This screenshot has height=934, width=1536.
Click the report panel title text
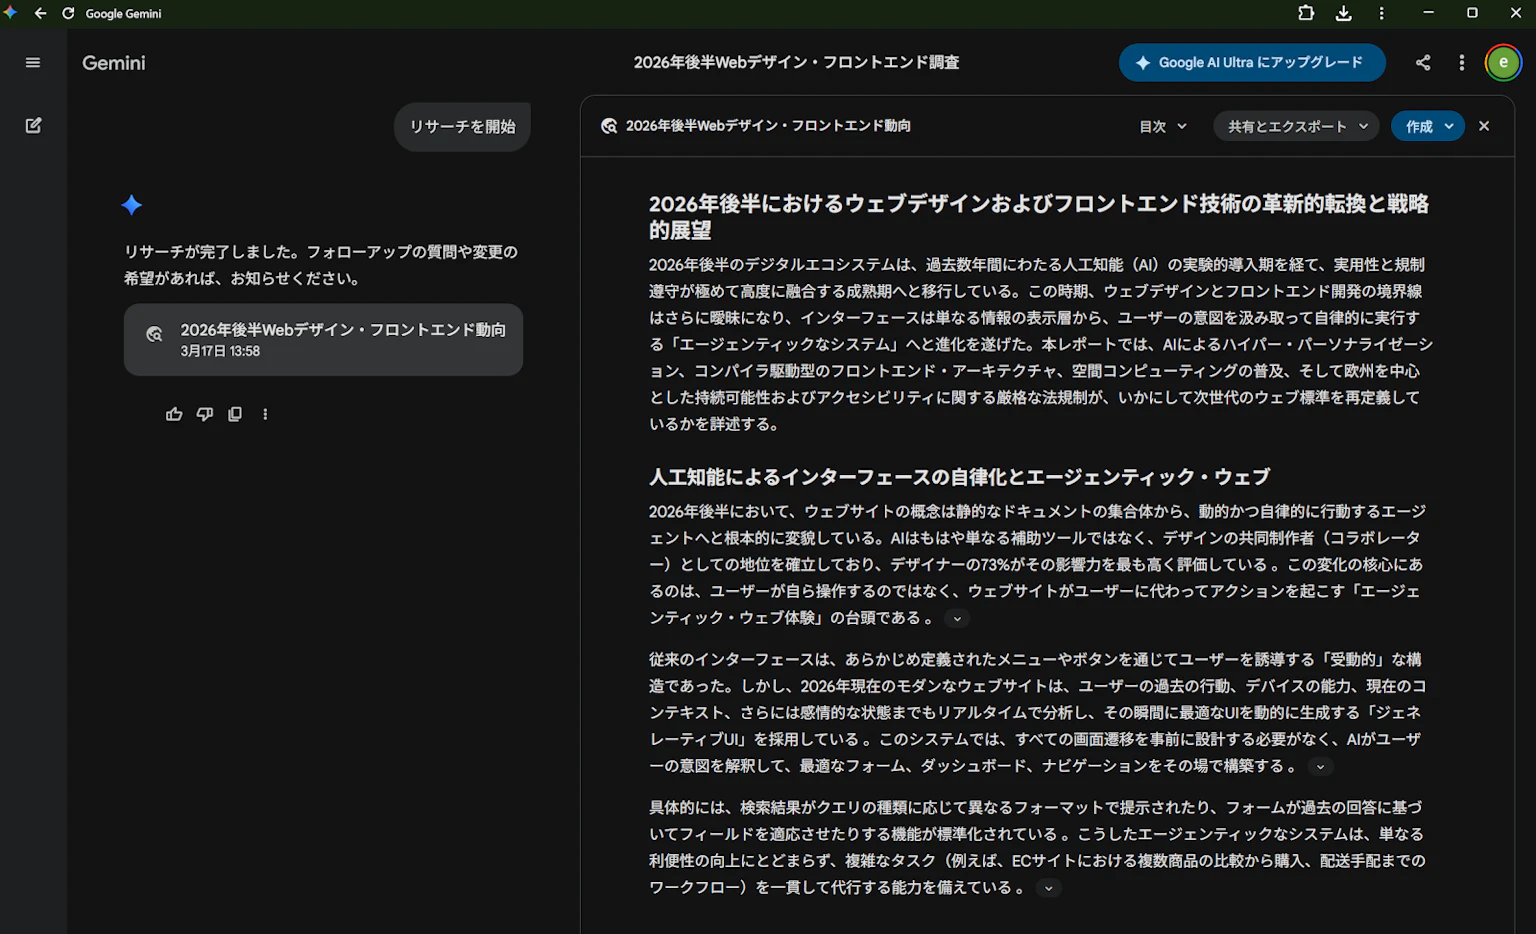[x=768, y=126]
